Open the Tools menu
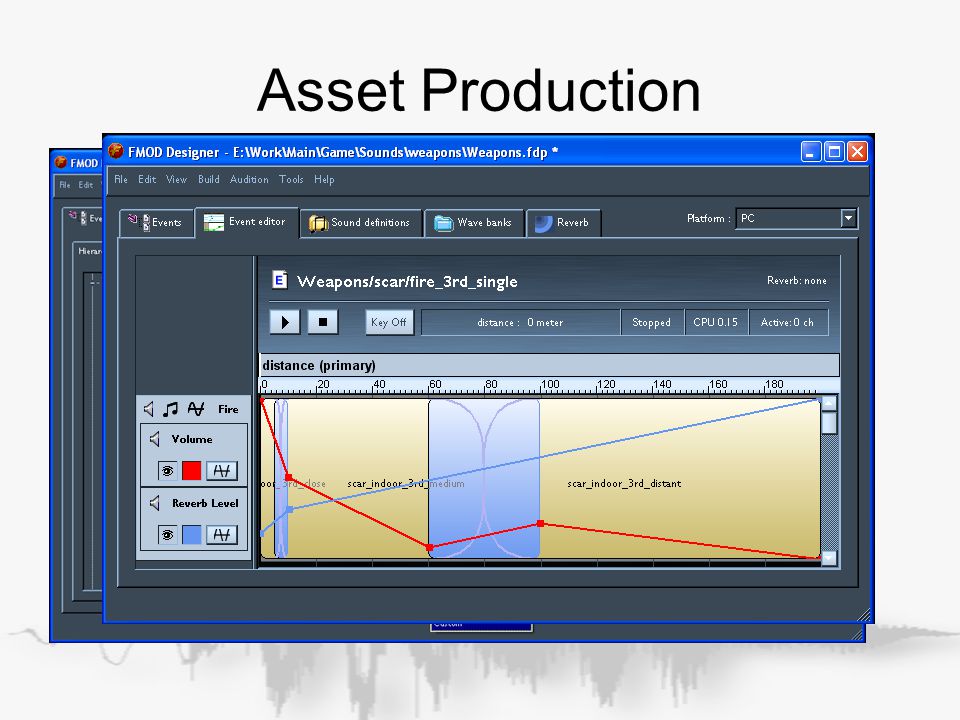The image size is (960, 720). [x=291, y=179]
